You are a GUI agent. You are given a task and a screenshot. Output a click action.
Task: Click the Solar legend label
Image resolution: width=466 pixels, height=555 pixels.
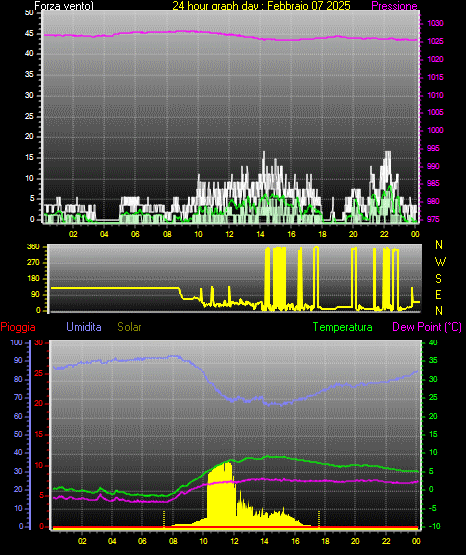pyautogui.click(x=130, y=327)
